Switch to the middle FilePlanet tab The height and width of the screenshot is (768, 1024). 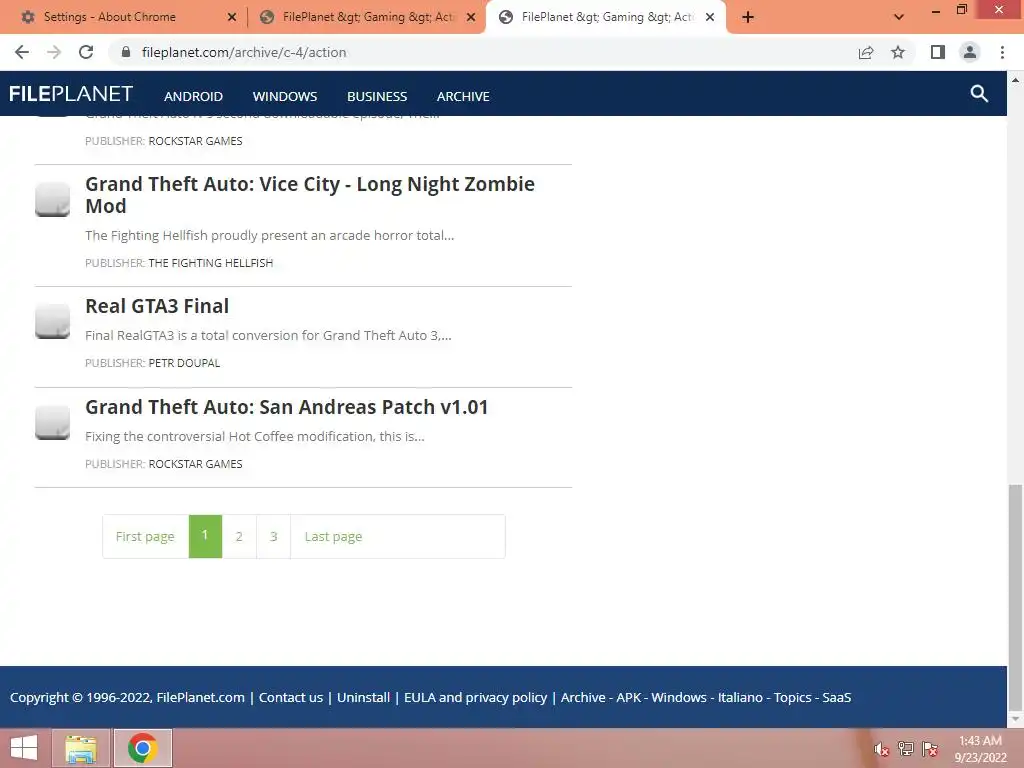point(368,17)
